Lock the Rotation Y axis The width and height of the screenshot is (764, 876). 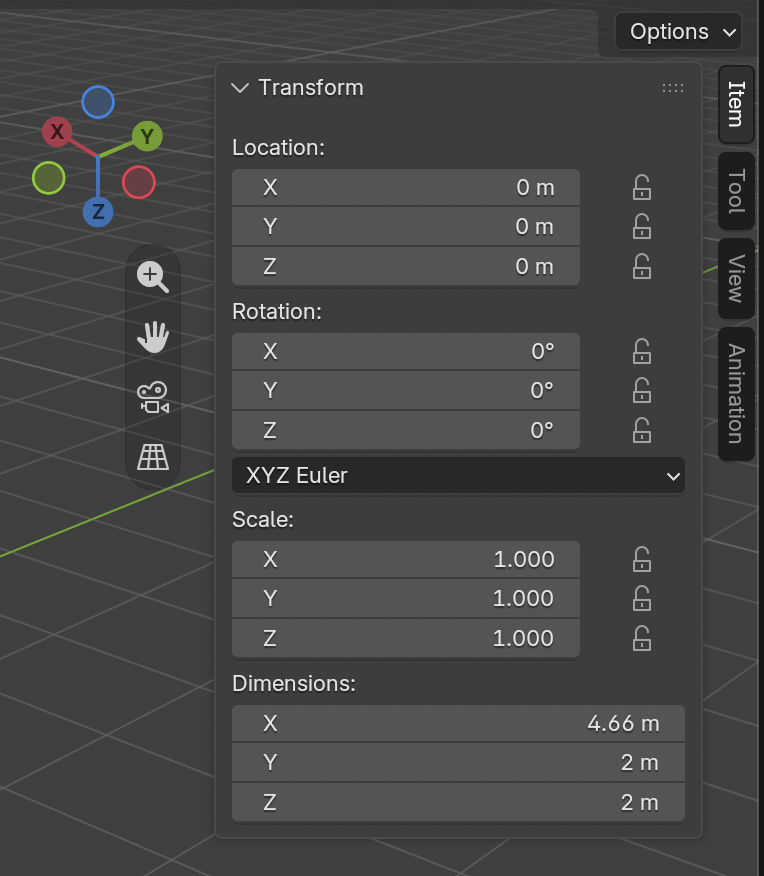(x=642, y=391)
